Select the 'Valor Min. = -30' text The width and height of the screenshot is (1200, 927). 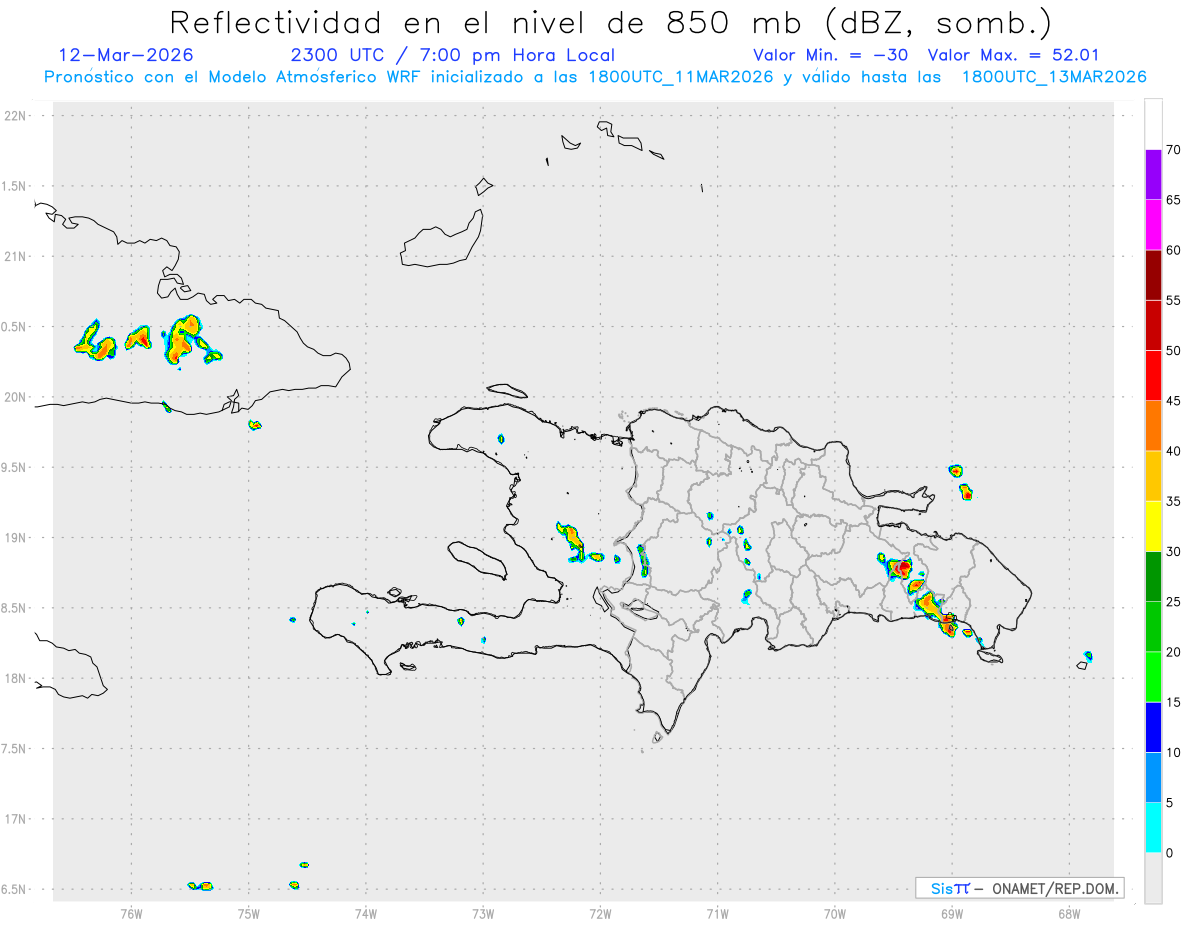click(831, 55)
